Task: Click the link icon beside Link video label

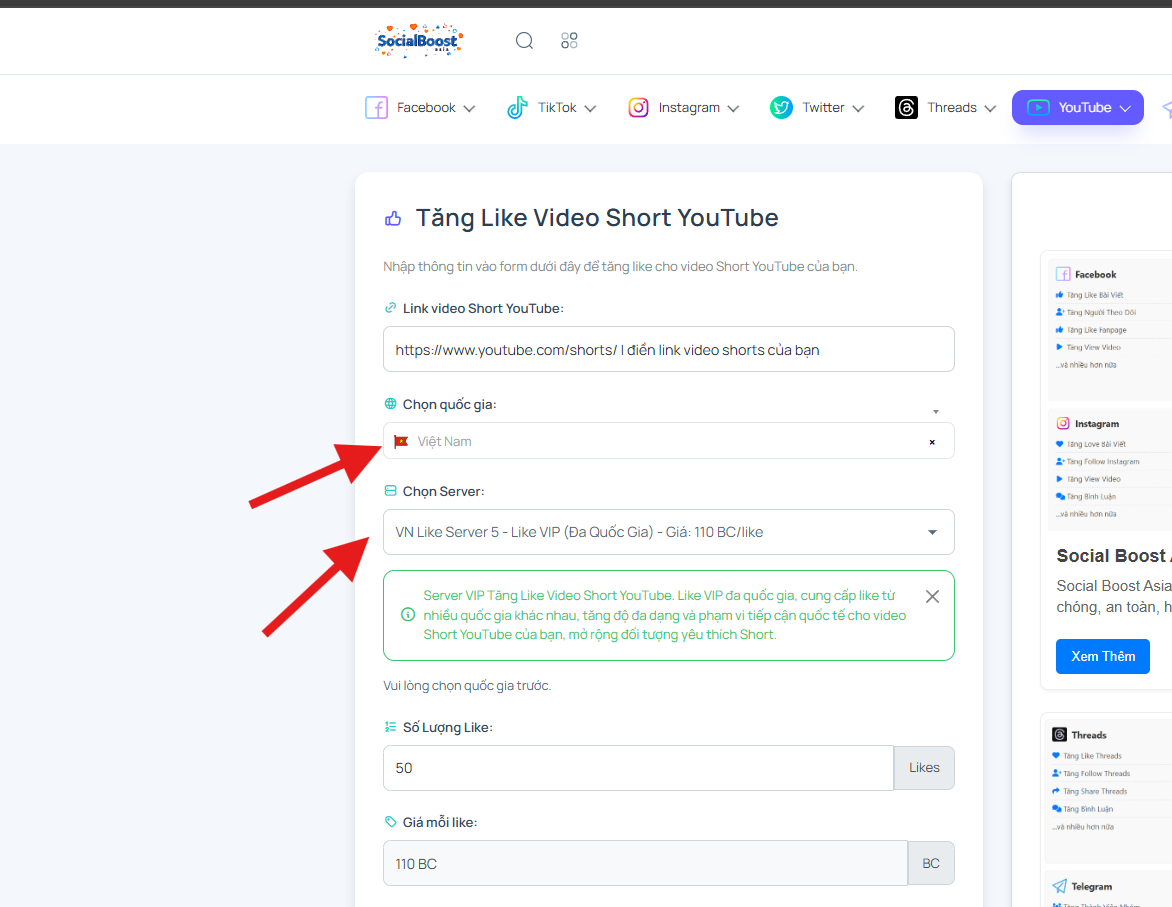Action: coord(390,308)
